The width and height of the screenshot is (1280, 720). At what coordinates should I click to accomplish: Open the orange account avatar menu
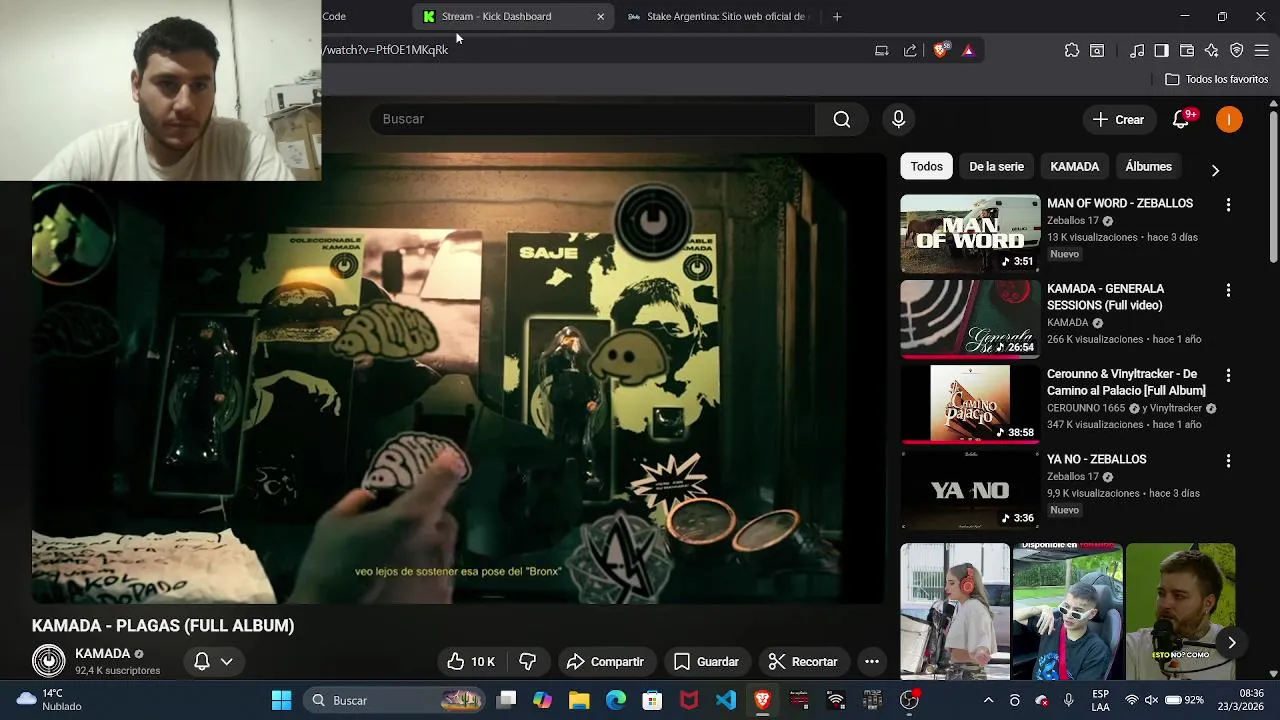[1229, 119]
